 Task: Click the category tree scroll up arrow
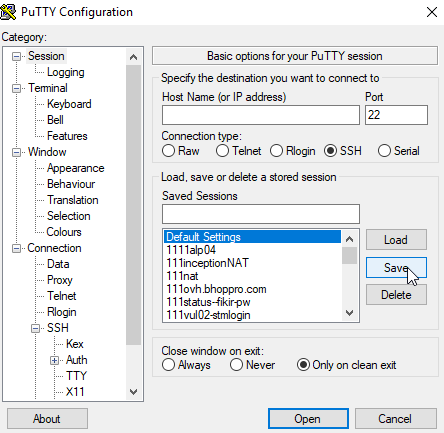[133, 57]
